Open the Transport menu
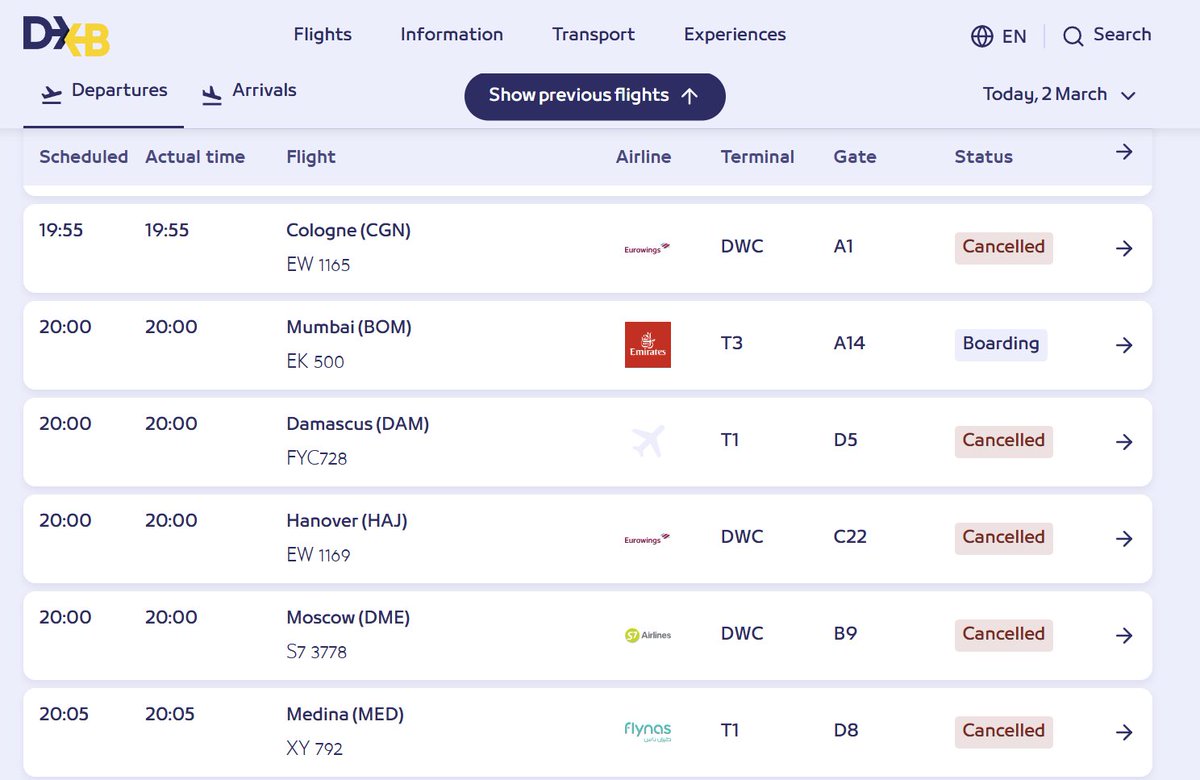 coord(593,35)
